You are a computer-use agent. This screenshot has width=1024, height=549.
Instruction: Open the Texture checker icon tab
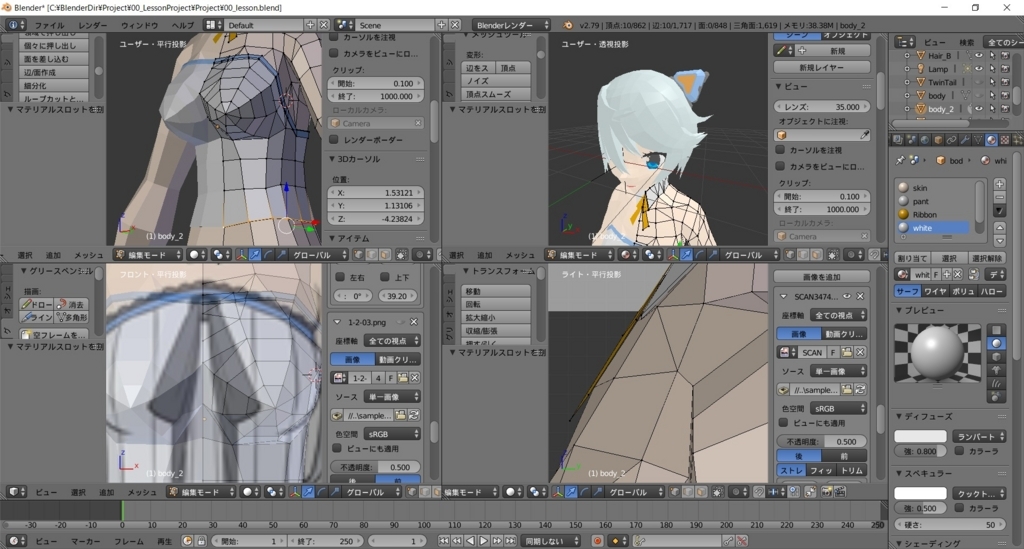pos(1005,140)
